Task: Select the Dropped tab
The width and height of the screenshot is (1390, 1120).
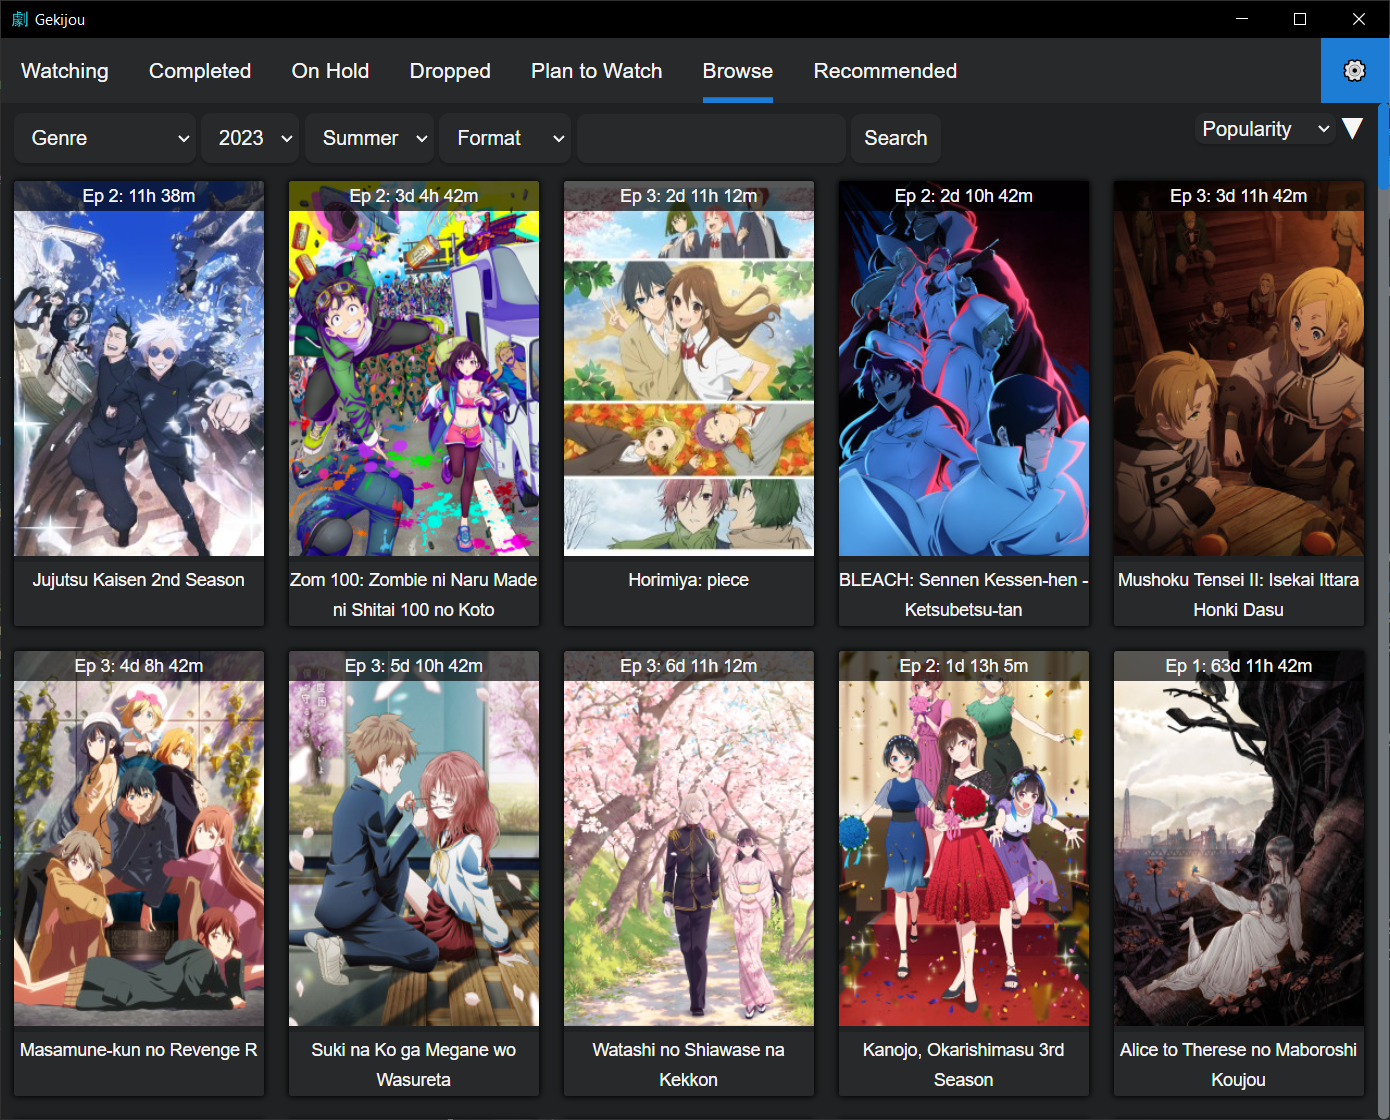Action: pyautogui.click(x=450, y=71)
